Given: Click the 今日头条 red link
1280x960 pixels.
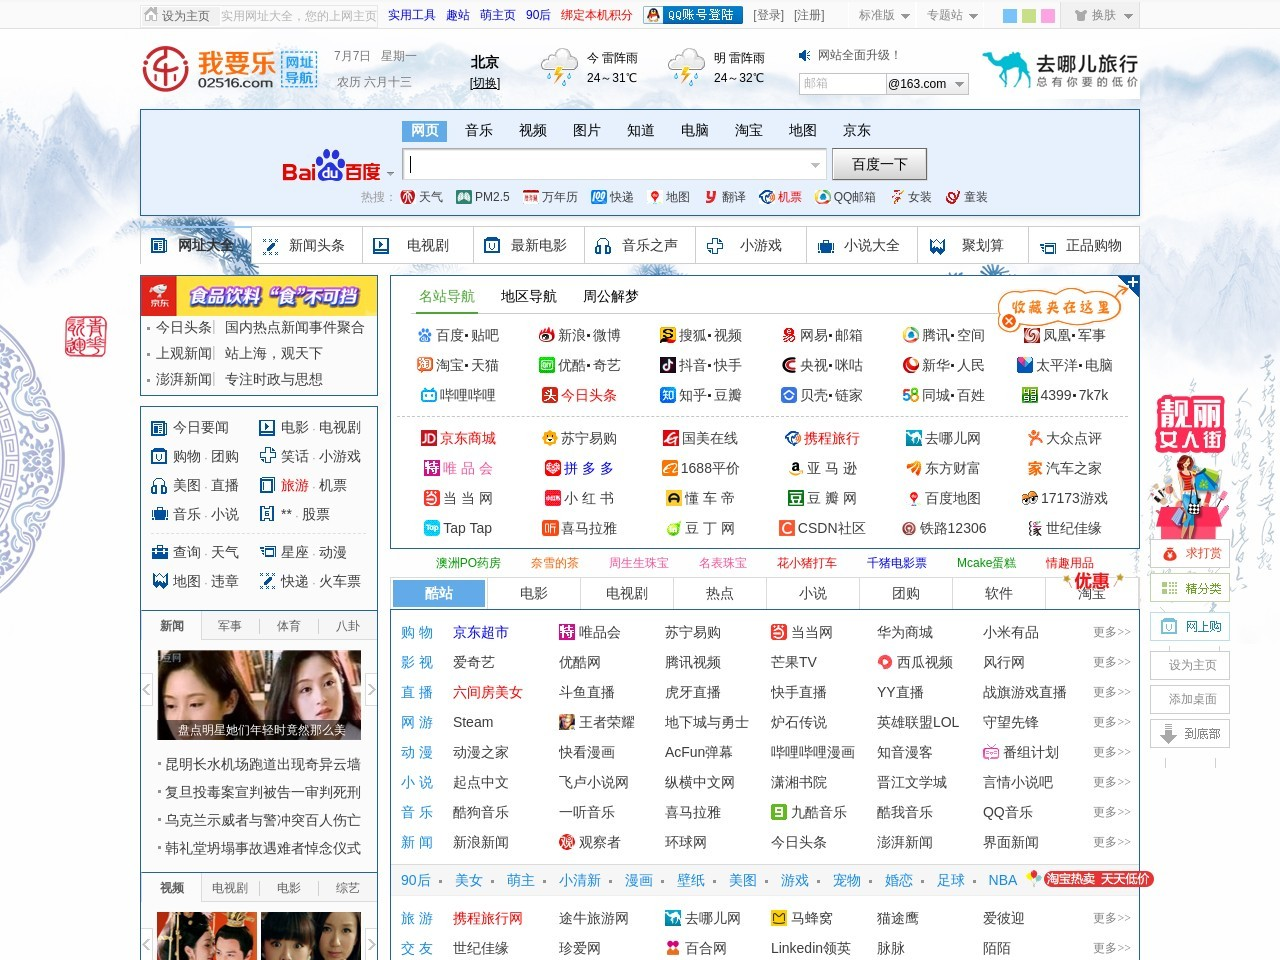Looking at the screenshot, I should pos(580,395).
